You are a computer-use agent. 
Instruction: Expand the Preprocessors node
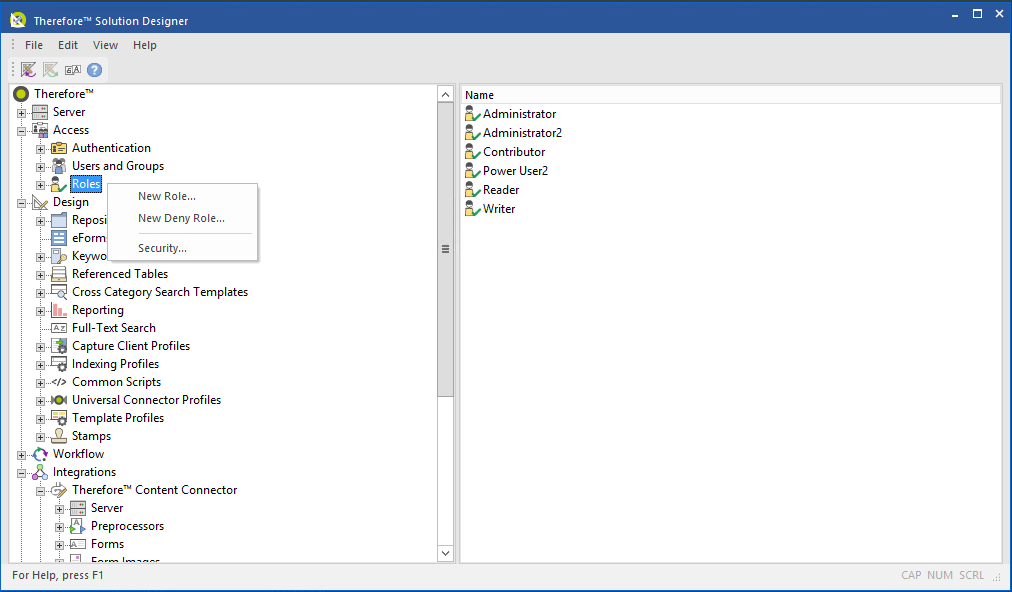58,525
